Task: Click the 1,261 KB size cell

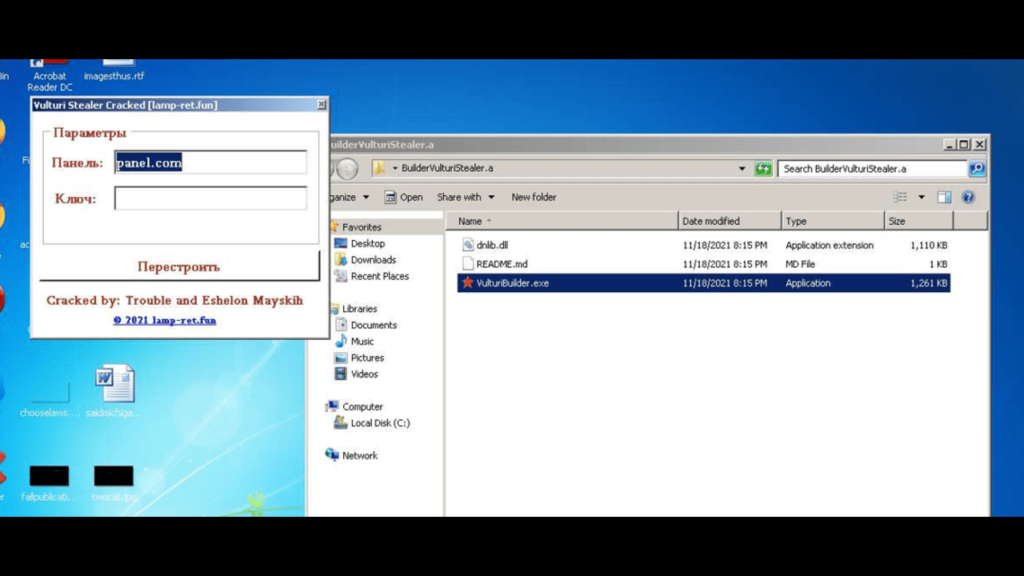Action: (928, 283)
